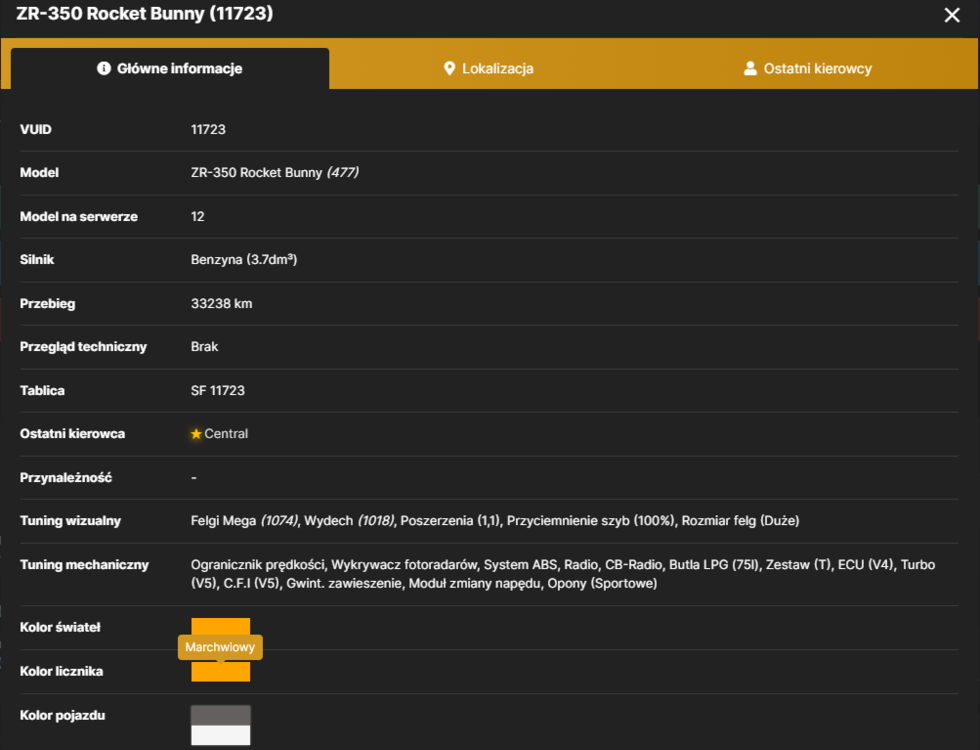The width and height of the screenshot is (980, 750).
Task: Click the Przebieg label
Action: pos(48,304)
